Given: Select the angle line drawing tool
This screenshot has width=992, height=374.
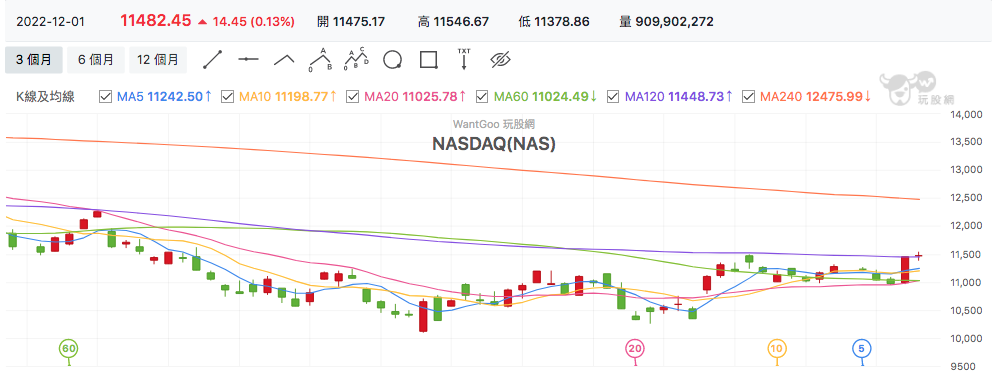Looking at the screenshot, I should click(x=284, y=59).
